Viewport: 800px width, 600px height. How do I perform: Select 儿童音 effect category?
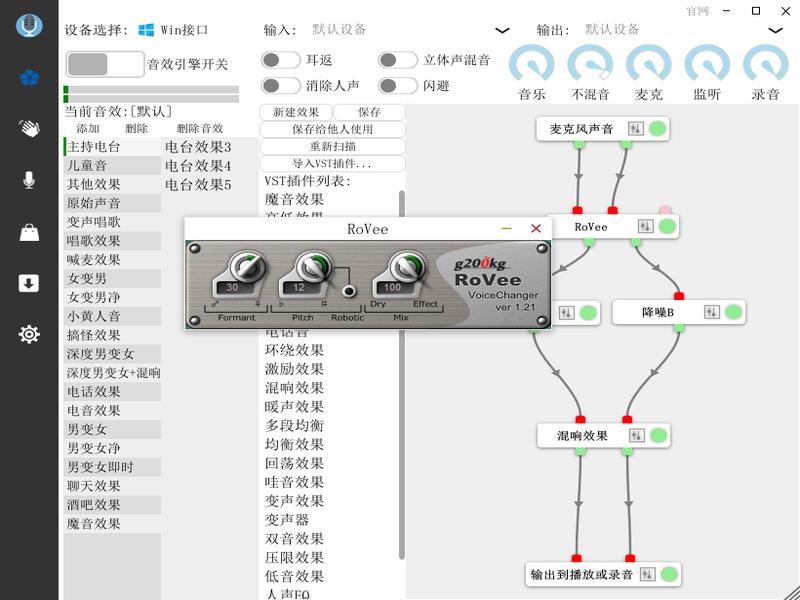[x=112, y=166]
